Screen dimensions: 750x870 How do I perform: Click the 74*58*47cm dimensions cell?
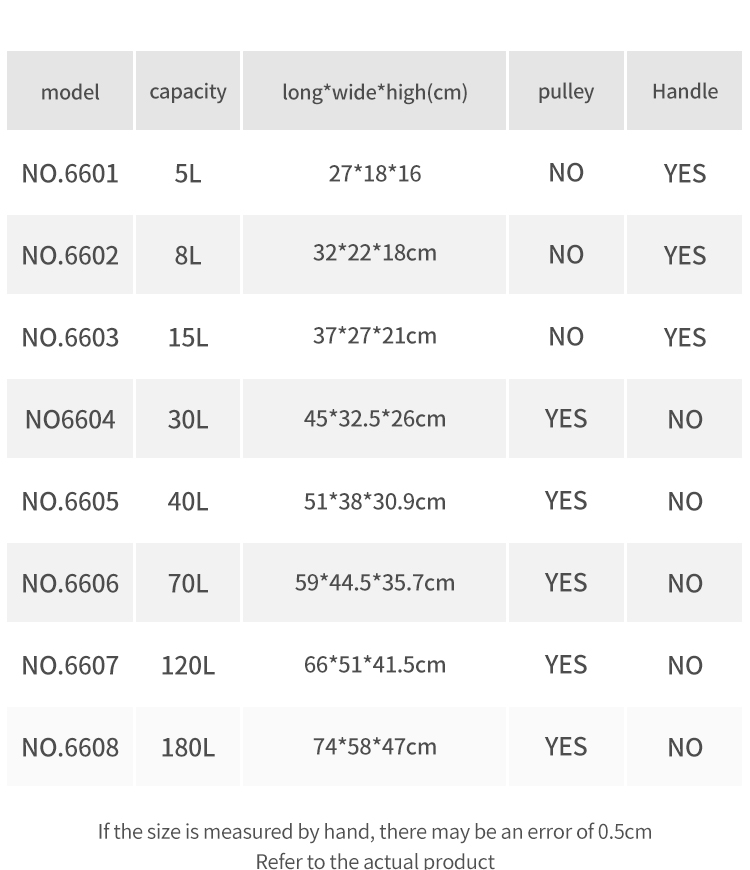point(375,746)
